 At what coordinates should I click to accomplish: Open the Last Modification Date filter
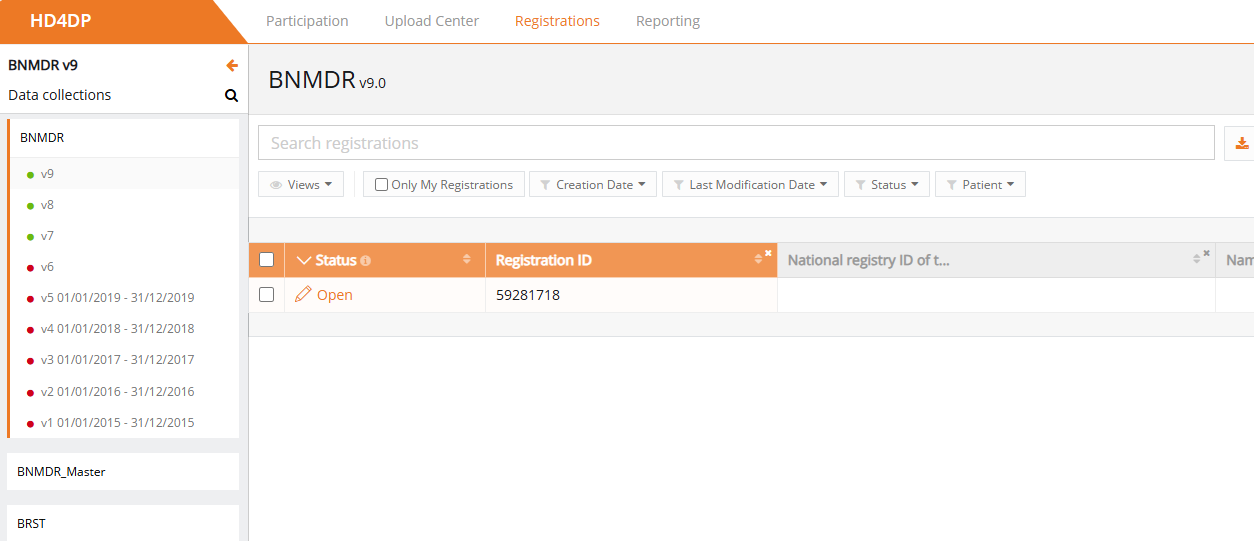pos(750,185)
